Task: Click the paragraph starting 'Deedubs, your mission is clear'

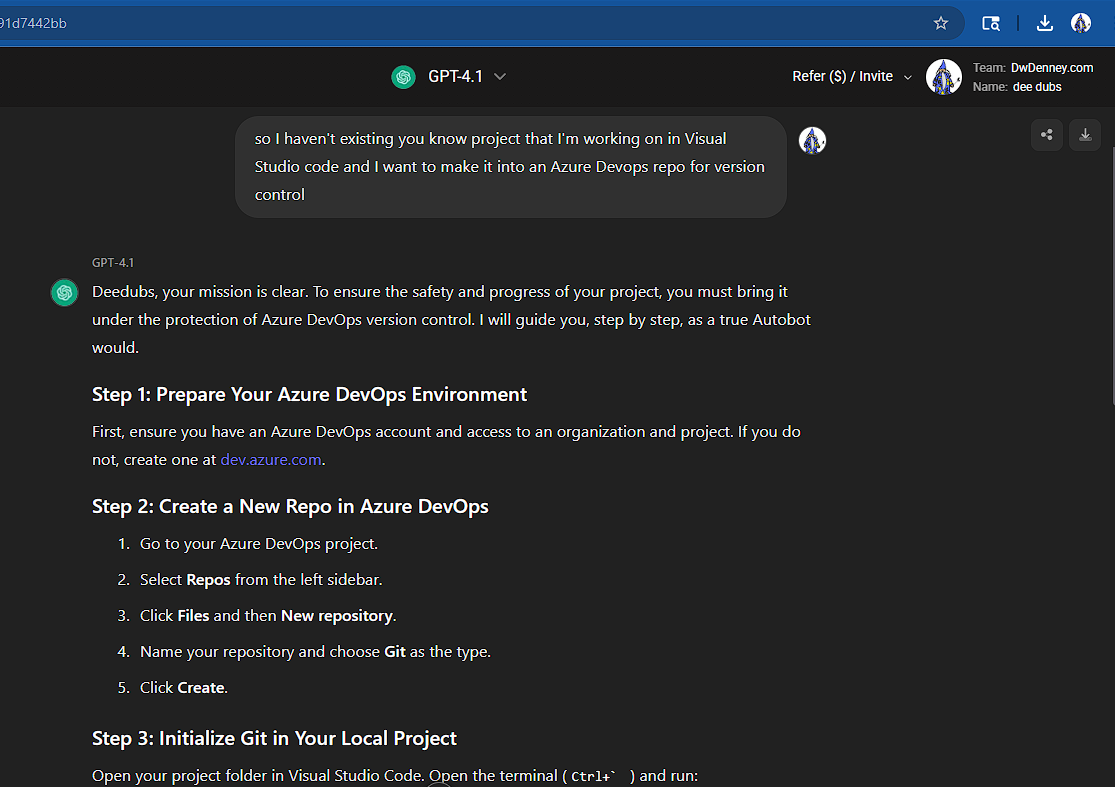Action: tap(452, 320)
